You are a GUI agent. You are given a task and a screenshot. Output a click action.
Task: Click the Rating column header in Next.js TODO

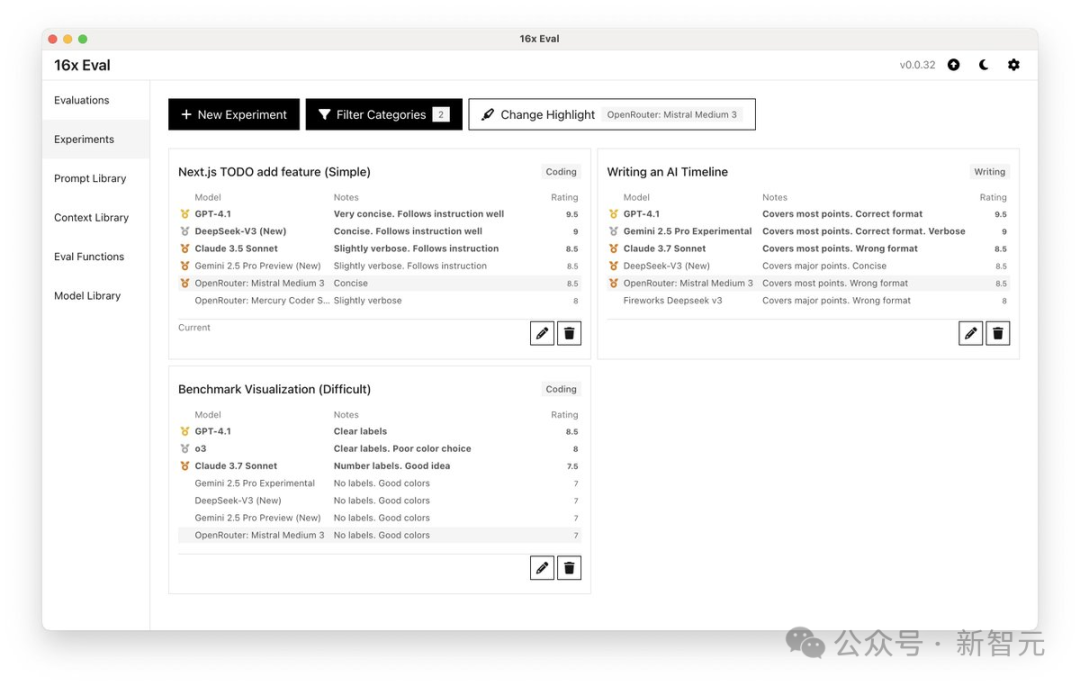[x=565, y=198]
